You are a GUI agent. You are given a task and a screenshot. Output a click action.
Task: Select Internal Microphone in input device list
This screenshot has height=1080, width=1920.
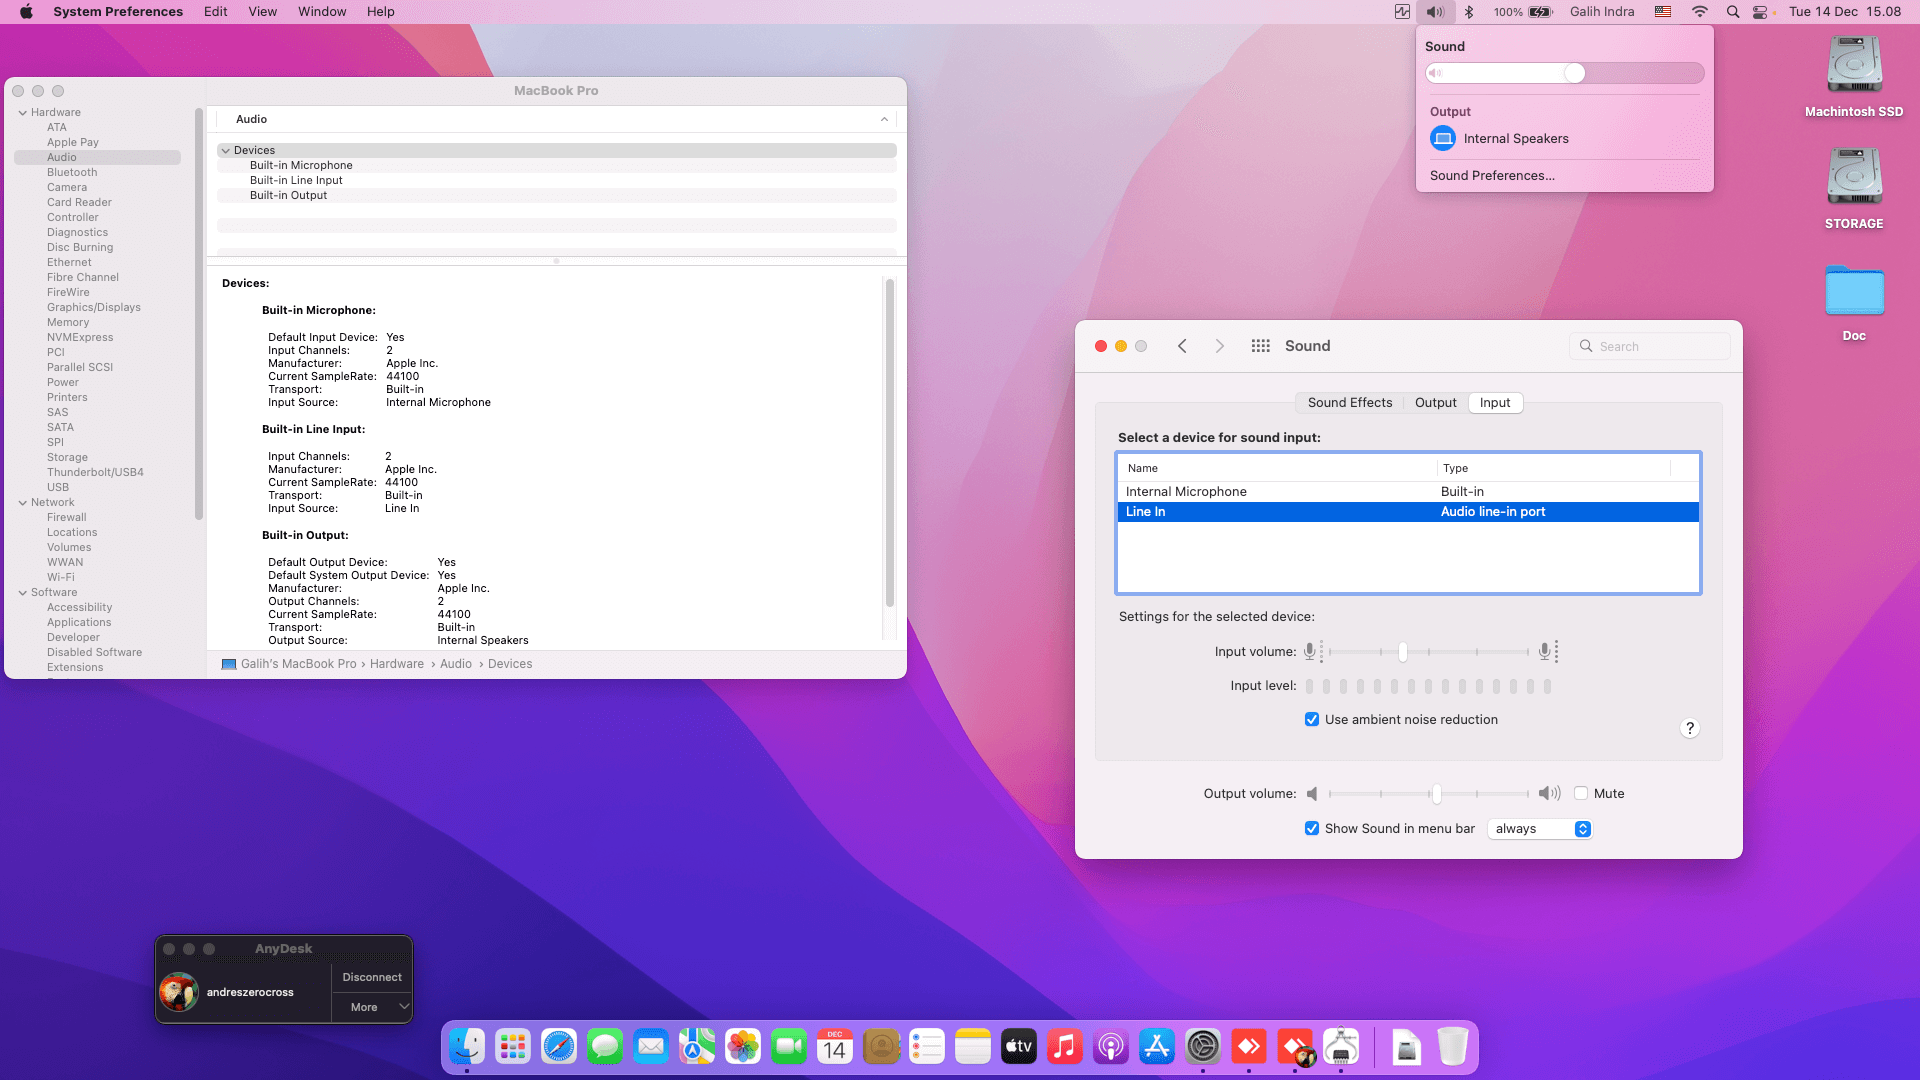[1408, 491]
